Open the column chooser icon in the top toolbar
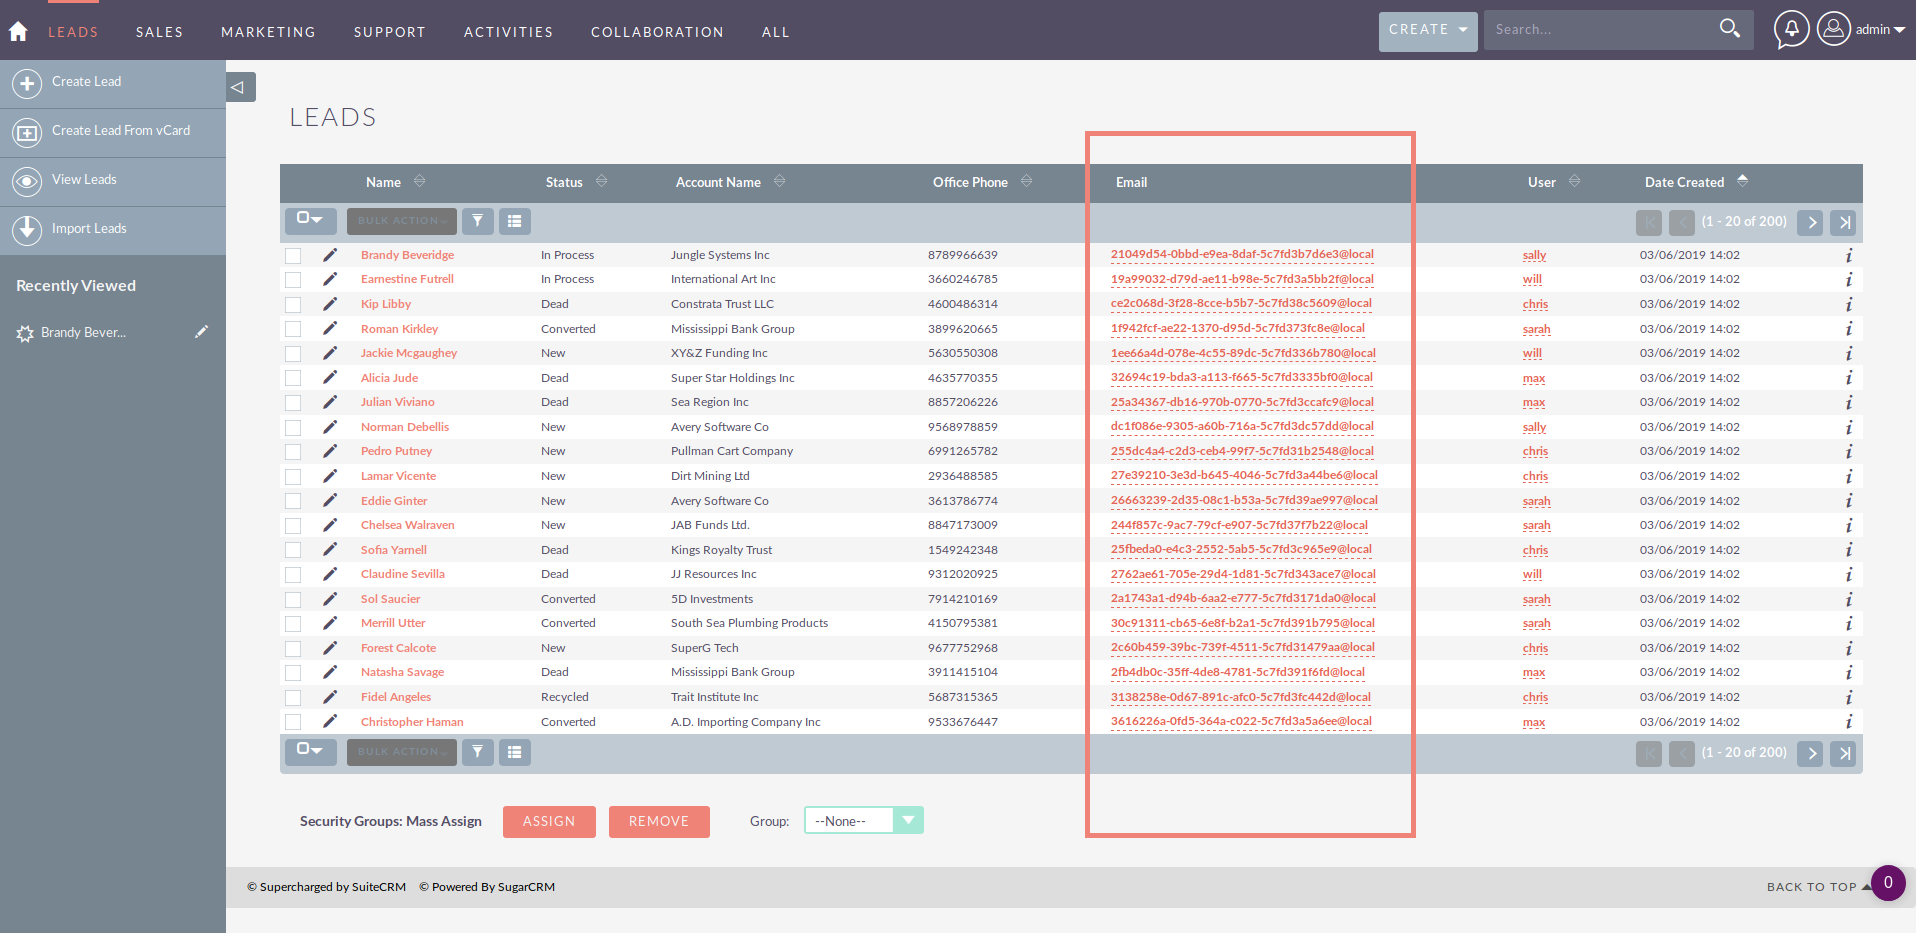 (514, 221)
